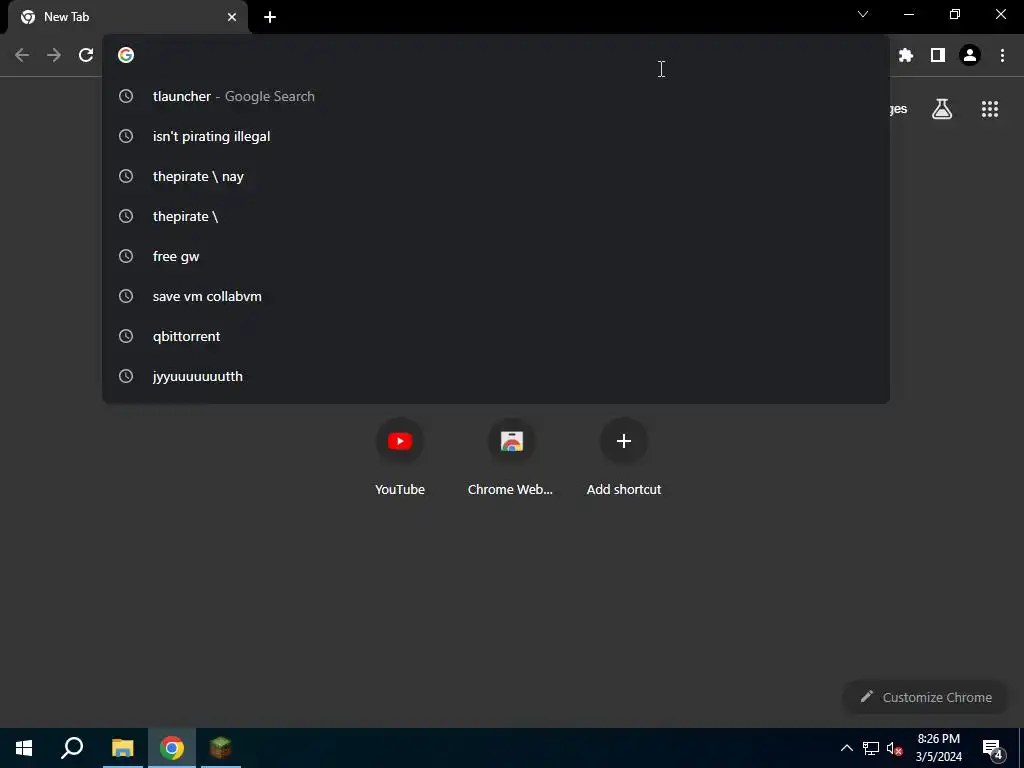Click the browser forward arrow
The height and width of the screenshot is (768, 1024).
(54, 55)
